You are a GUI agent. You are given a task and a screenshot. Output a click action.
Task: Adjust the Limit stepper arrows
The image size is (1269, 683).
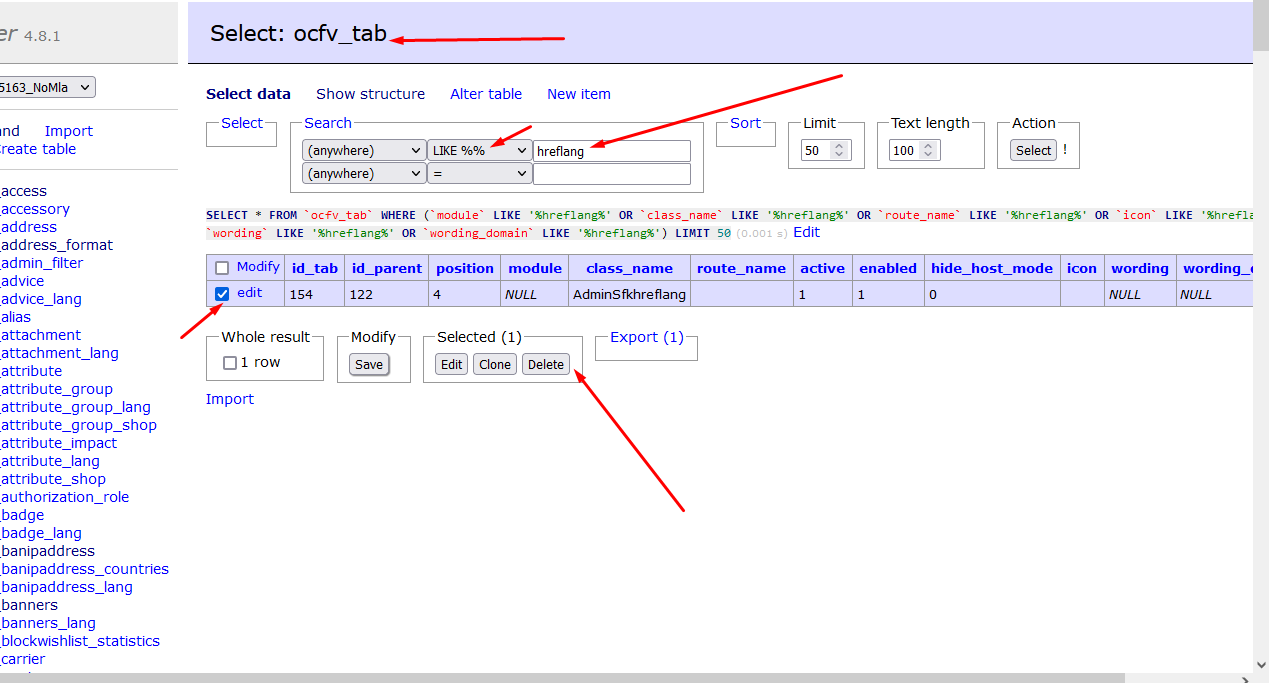click(x=840, y=150)
